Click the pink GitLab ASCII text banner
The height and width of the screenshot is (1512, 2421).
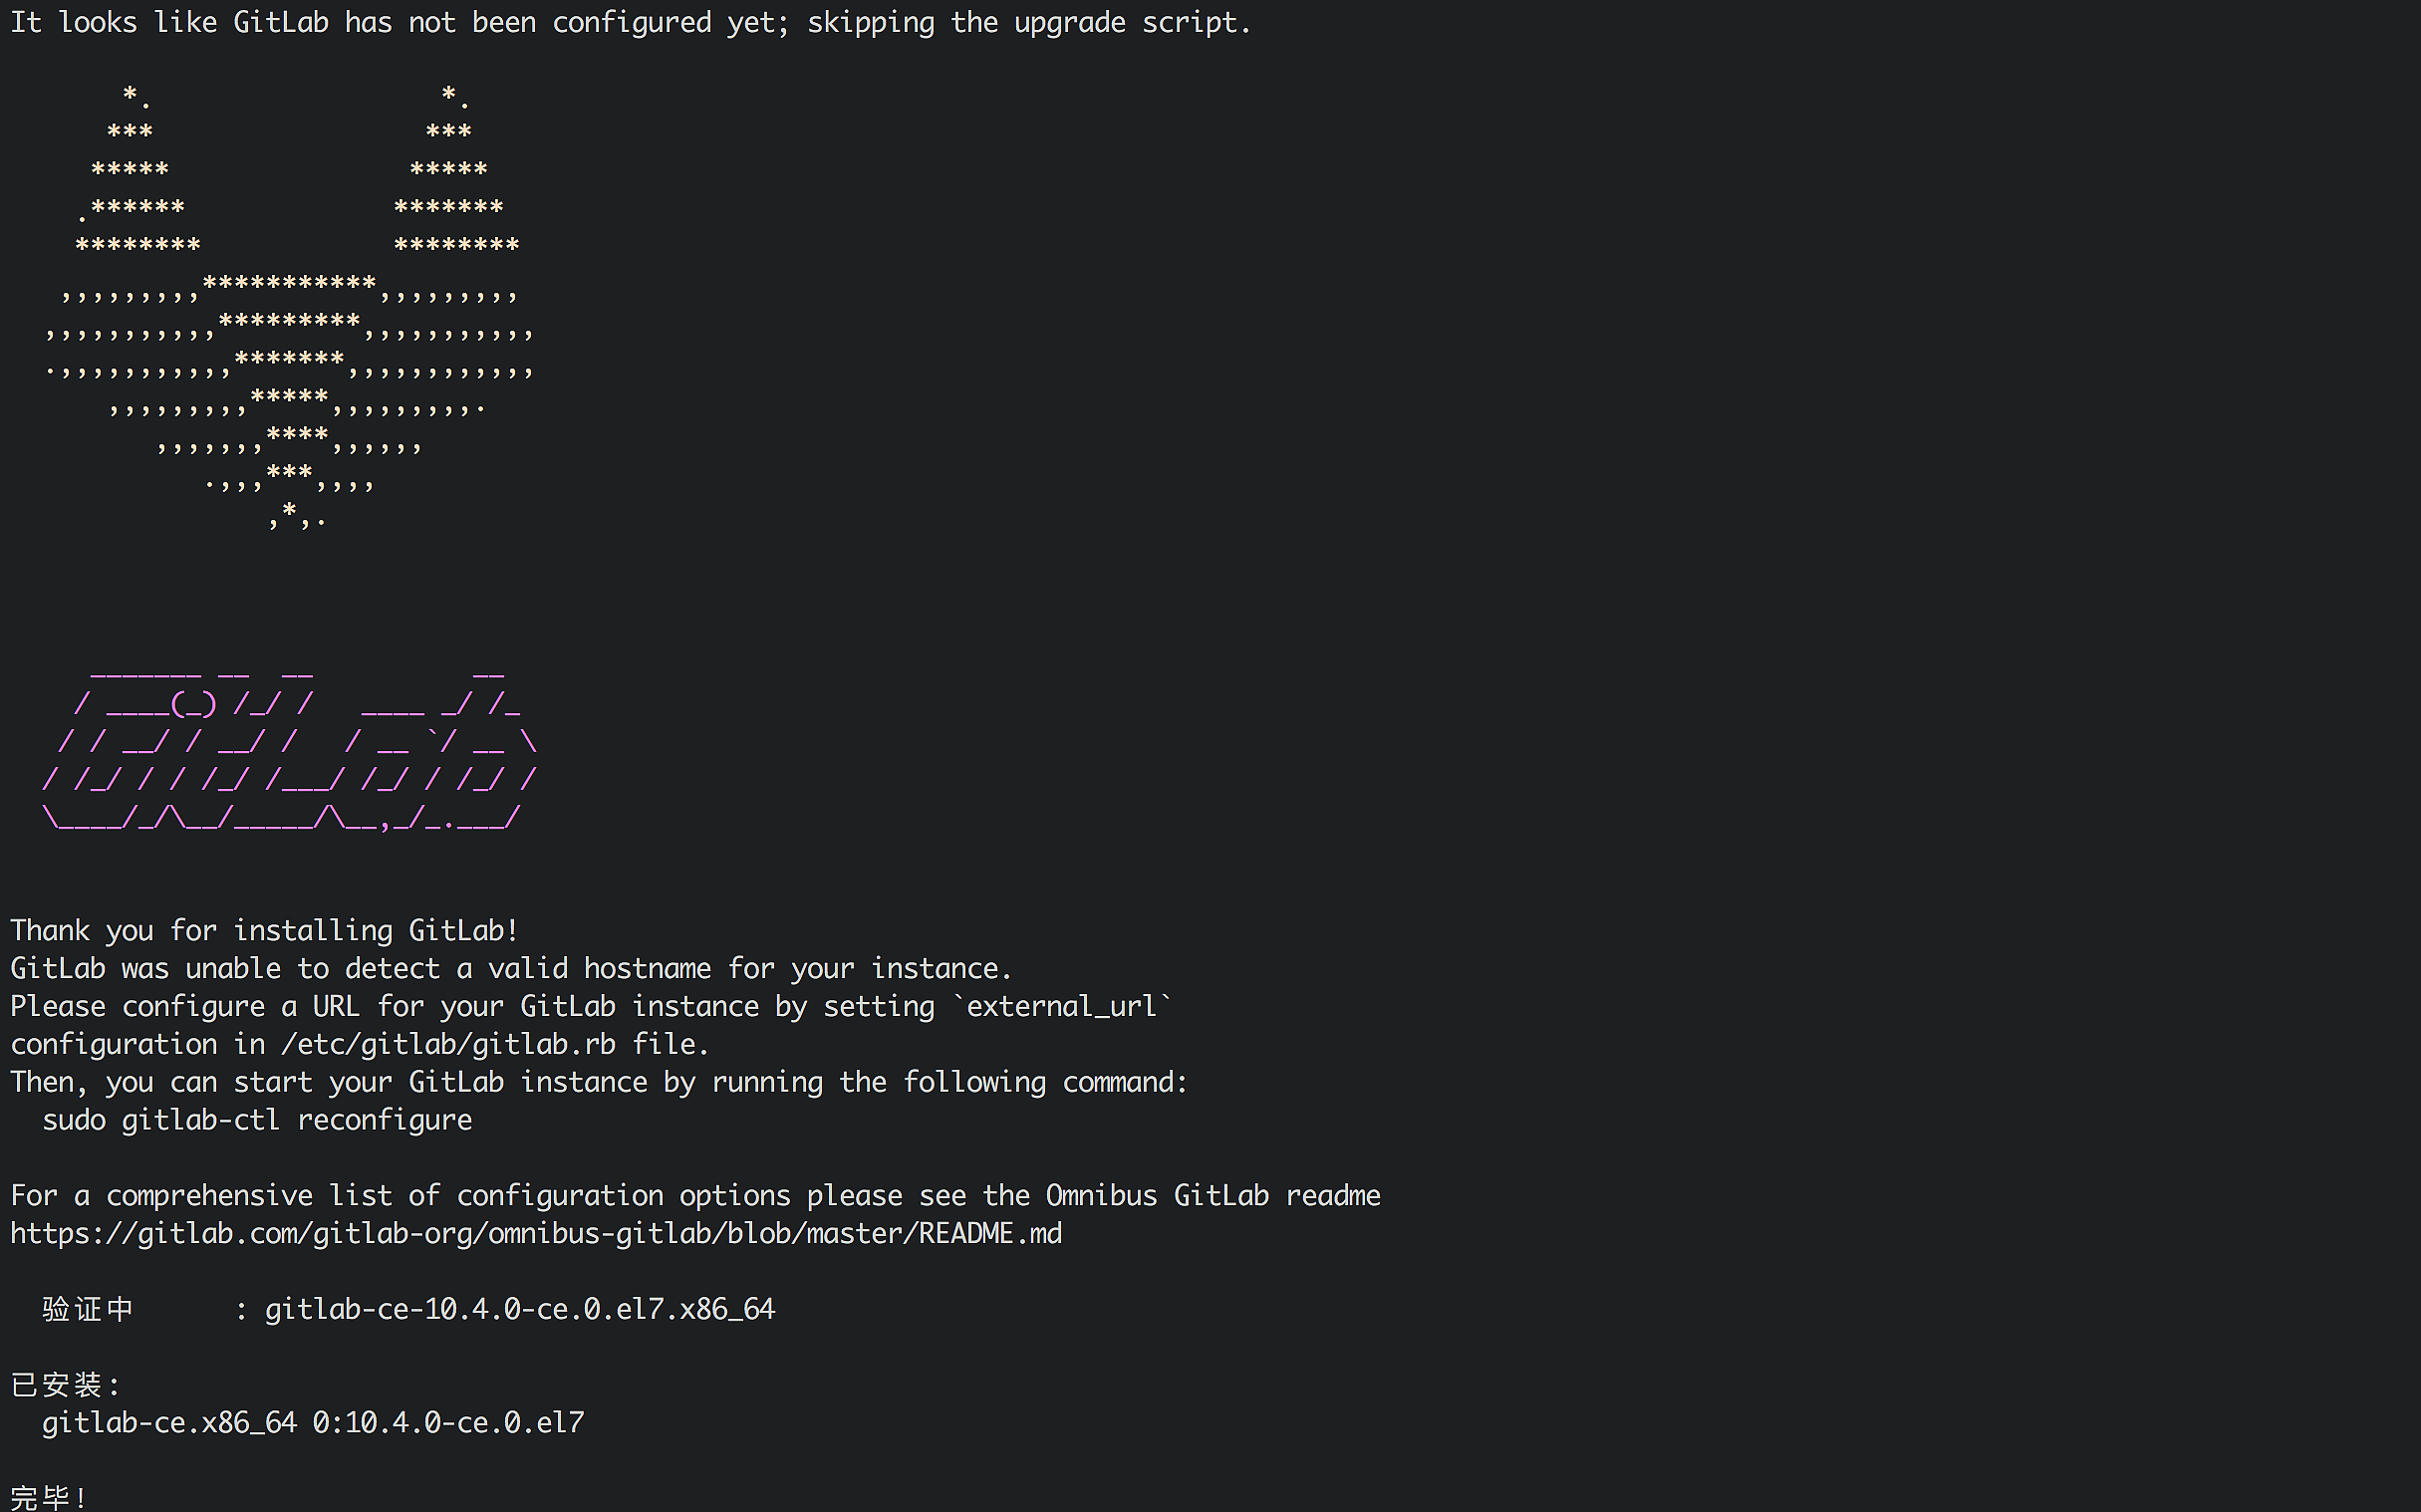pos(290,745)
